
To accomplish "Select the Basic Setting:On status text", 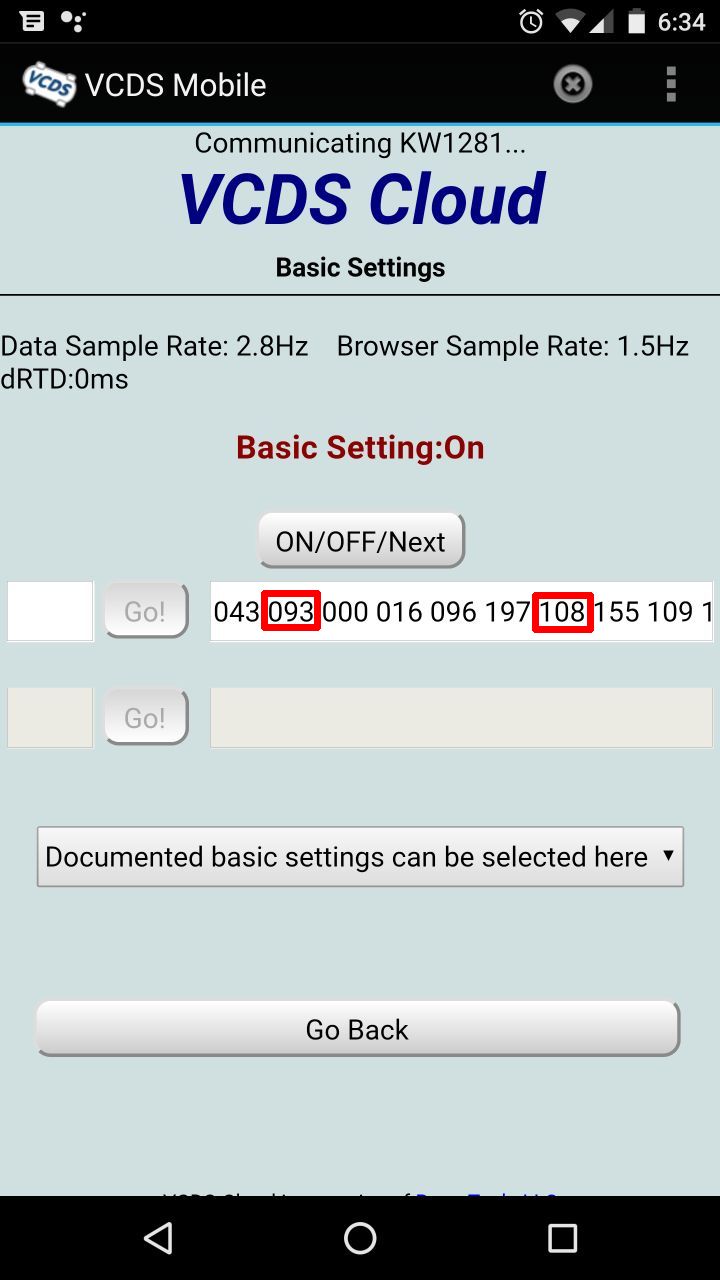I will 360,447.
